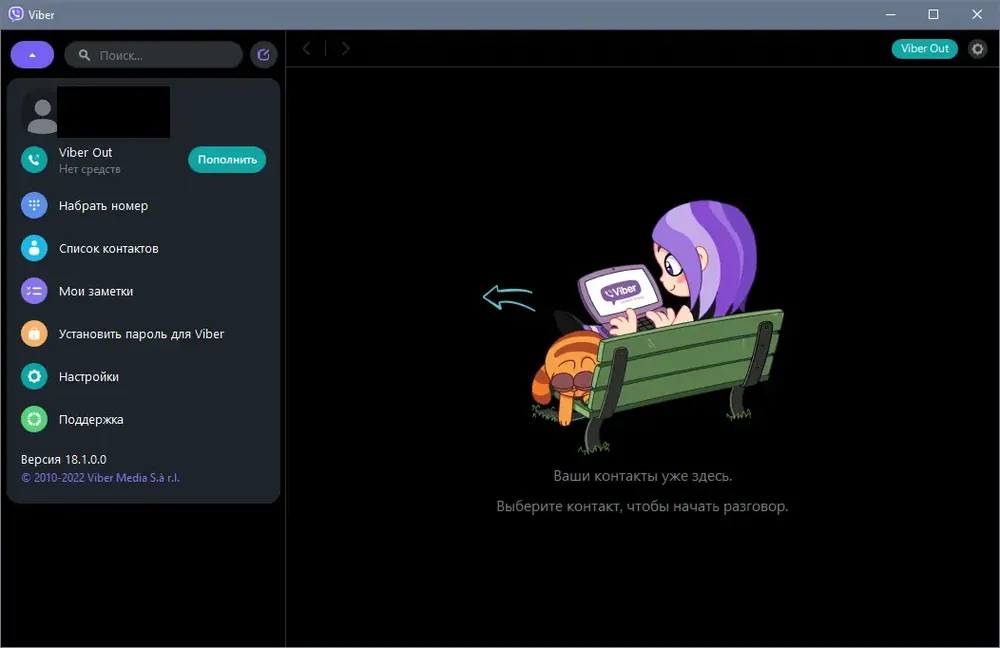Click the My Notes checklist icon
The width and height of the screenshot is (1000, 648).
pyautogui.click(x=34, y=291)
